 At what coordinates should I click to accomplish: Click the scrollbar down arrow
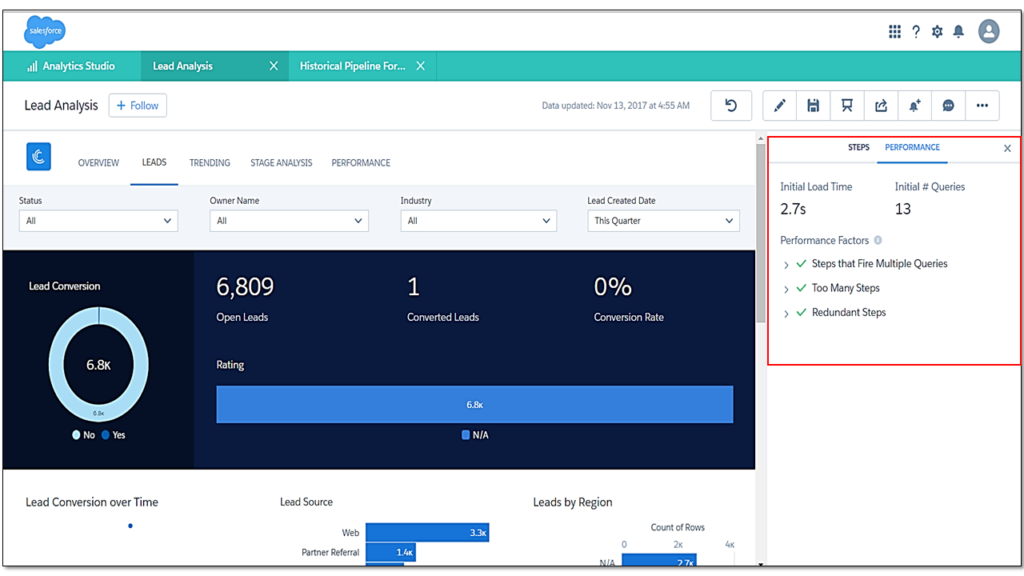point(760,564)
